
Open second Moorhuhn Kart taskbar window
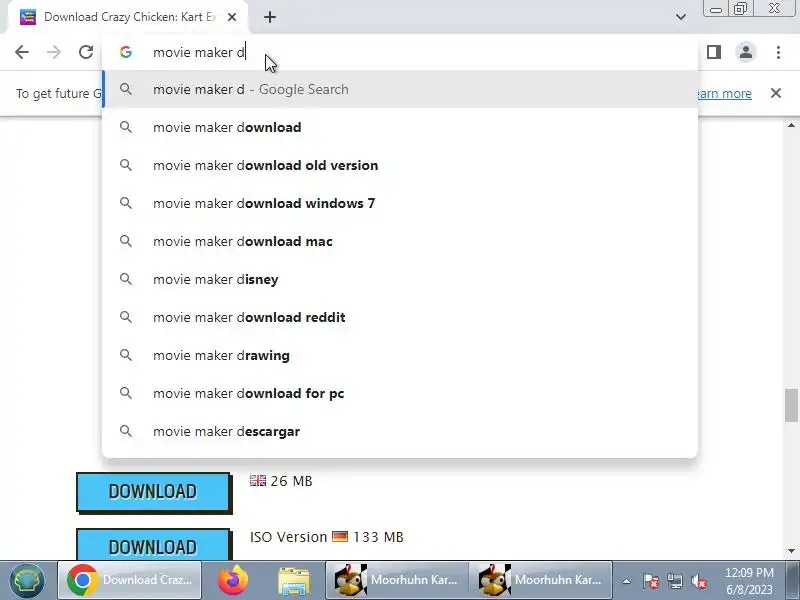coord(541,580)
